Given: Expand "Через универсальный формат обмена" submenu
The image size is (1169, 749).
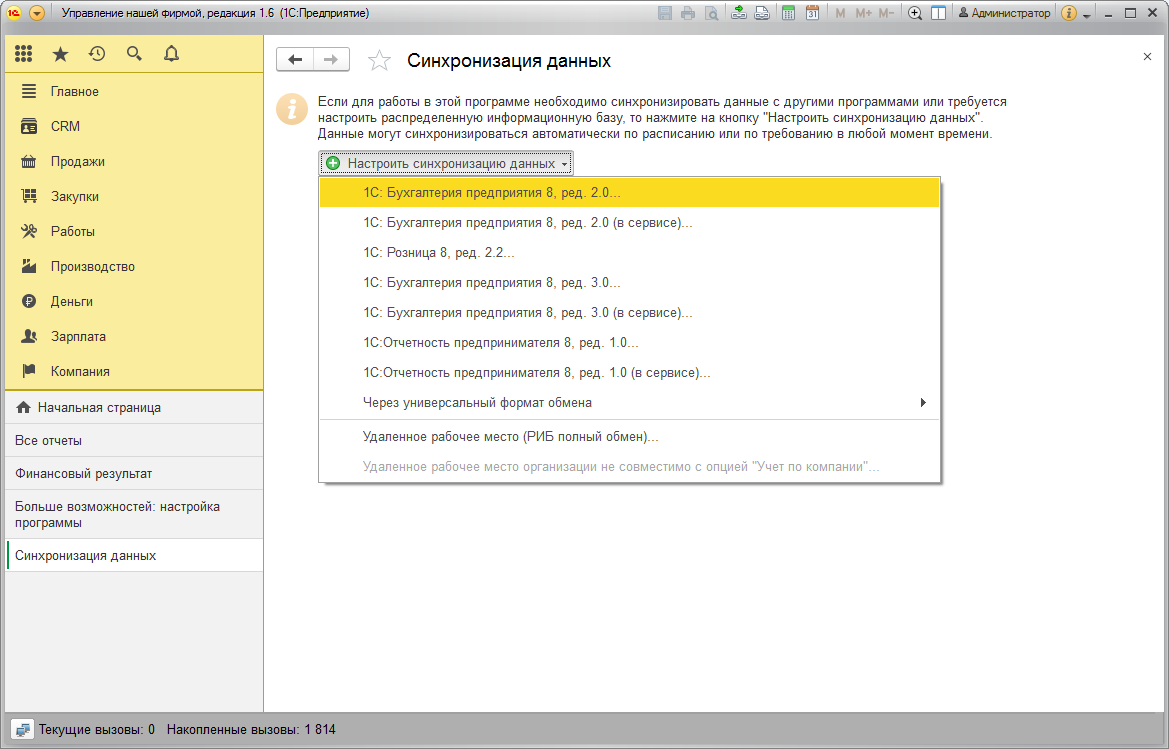Looking at the screenshot, I should (x=628, y=402).
